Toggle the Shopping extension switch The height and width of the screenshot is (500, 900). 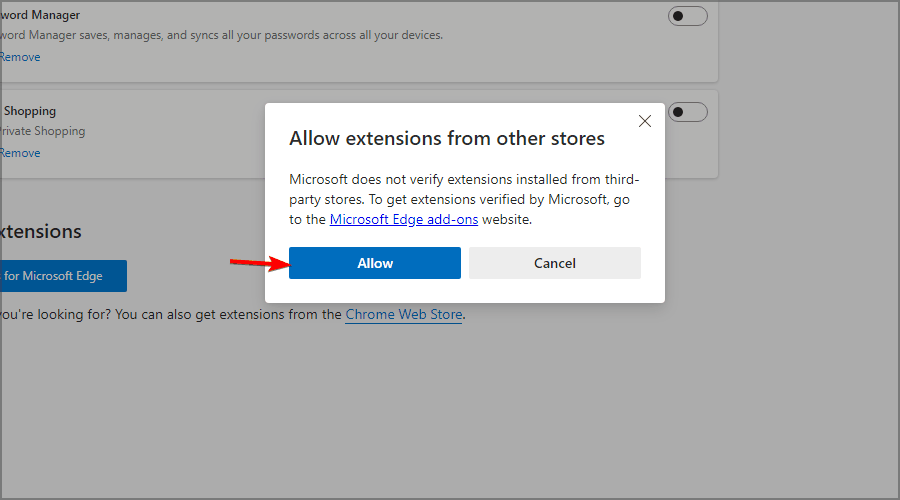(x=688, y=112)
